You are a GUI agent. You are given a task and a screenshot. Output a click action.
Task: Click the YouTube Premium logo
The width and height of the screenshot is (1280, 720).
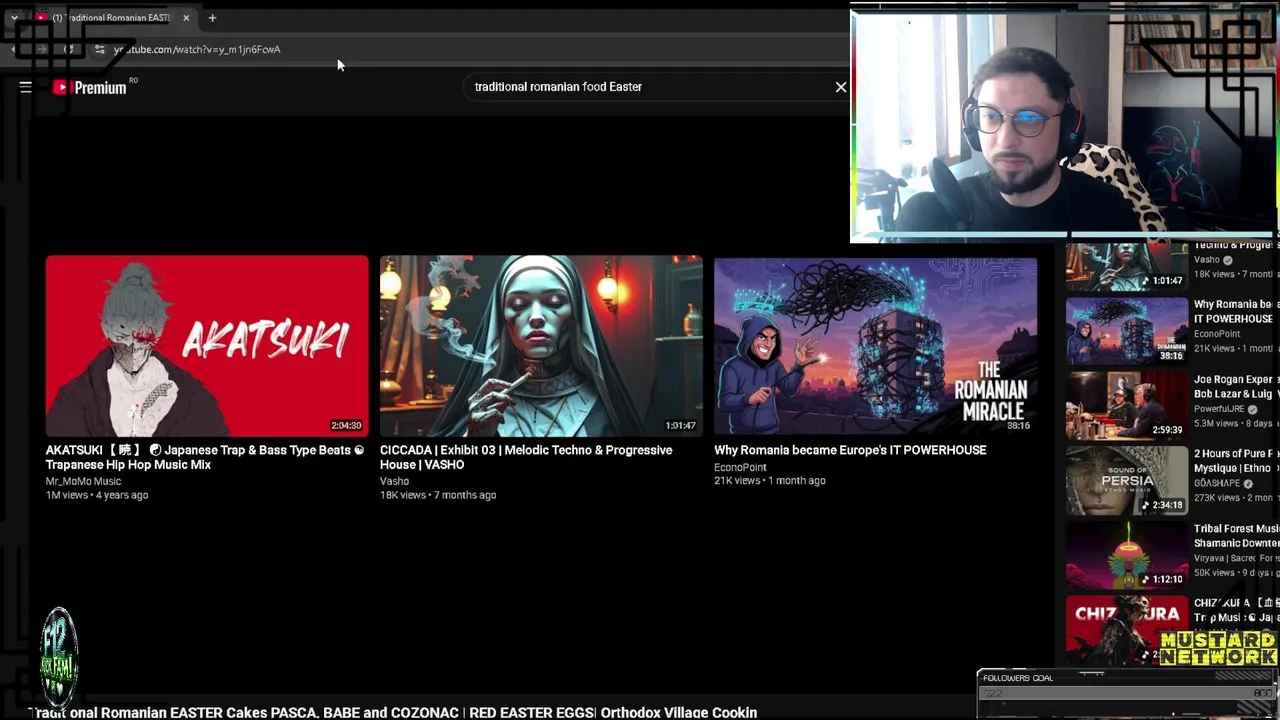(x=90, y=88)
